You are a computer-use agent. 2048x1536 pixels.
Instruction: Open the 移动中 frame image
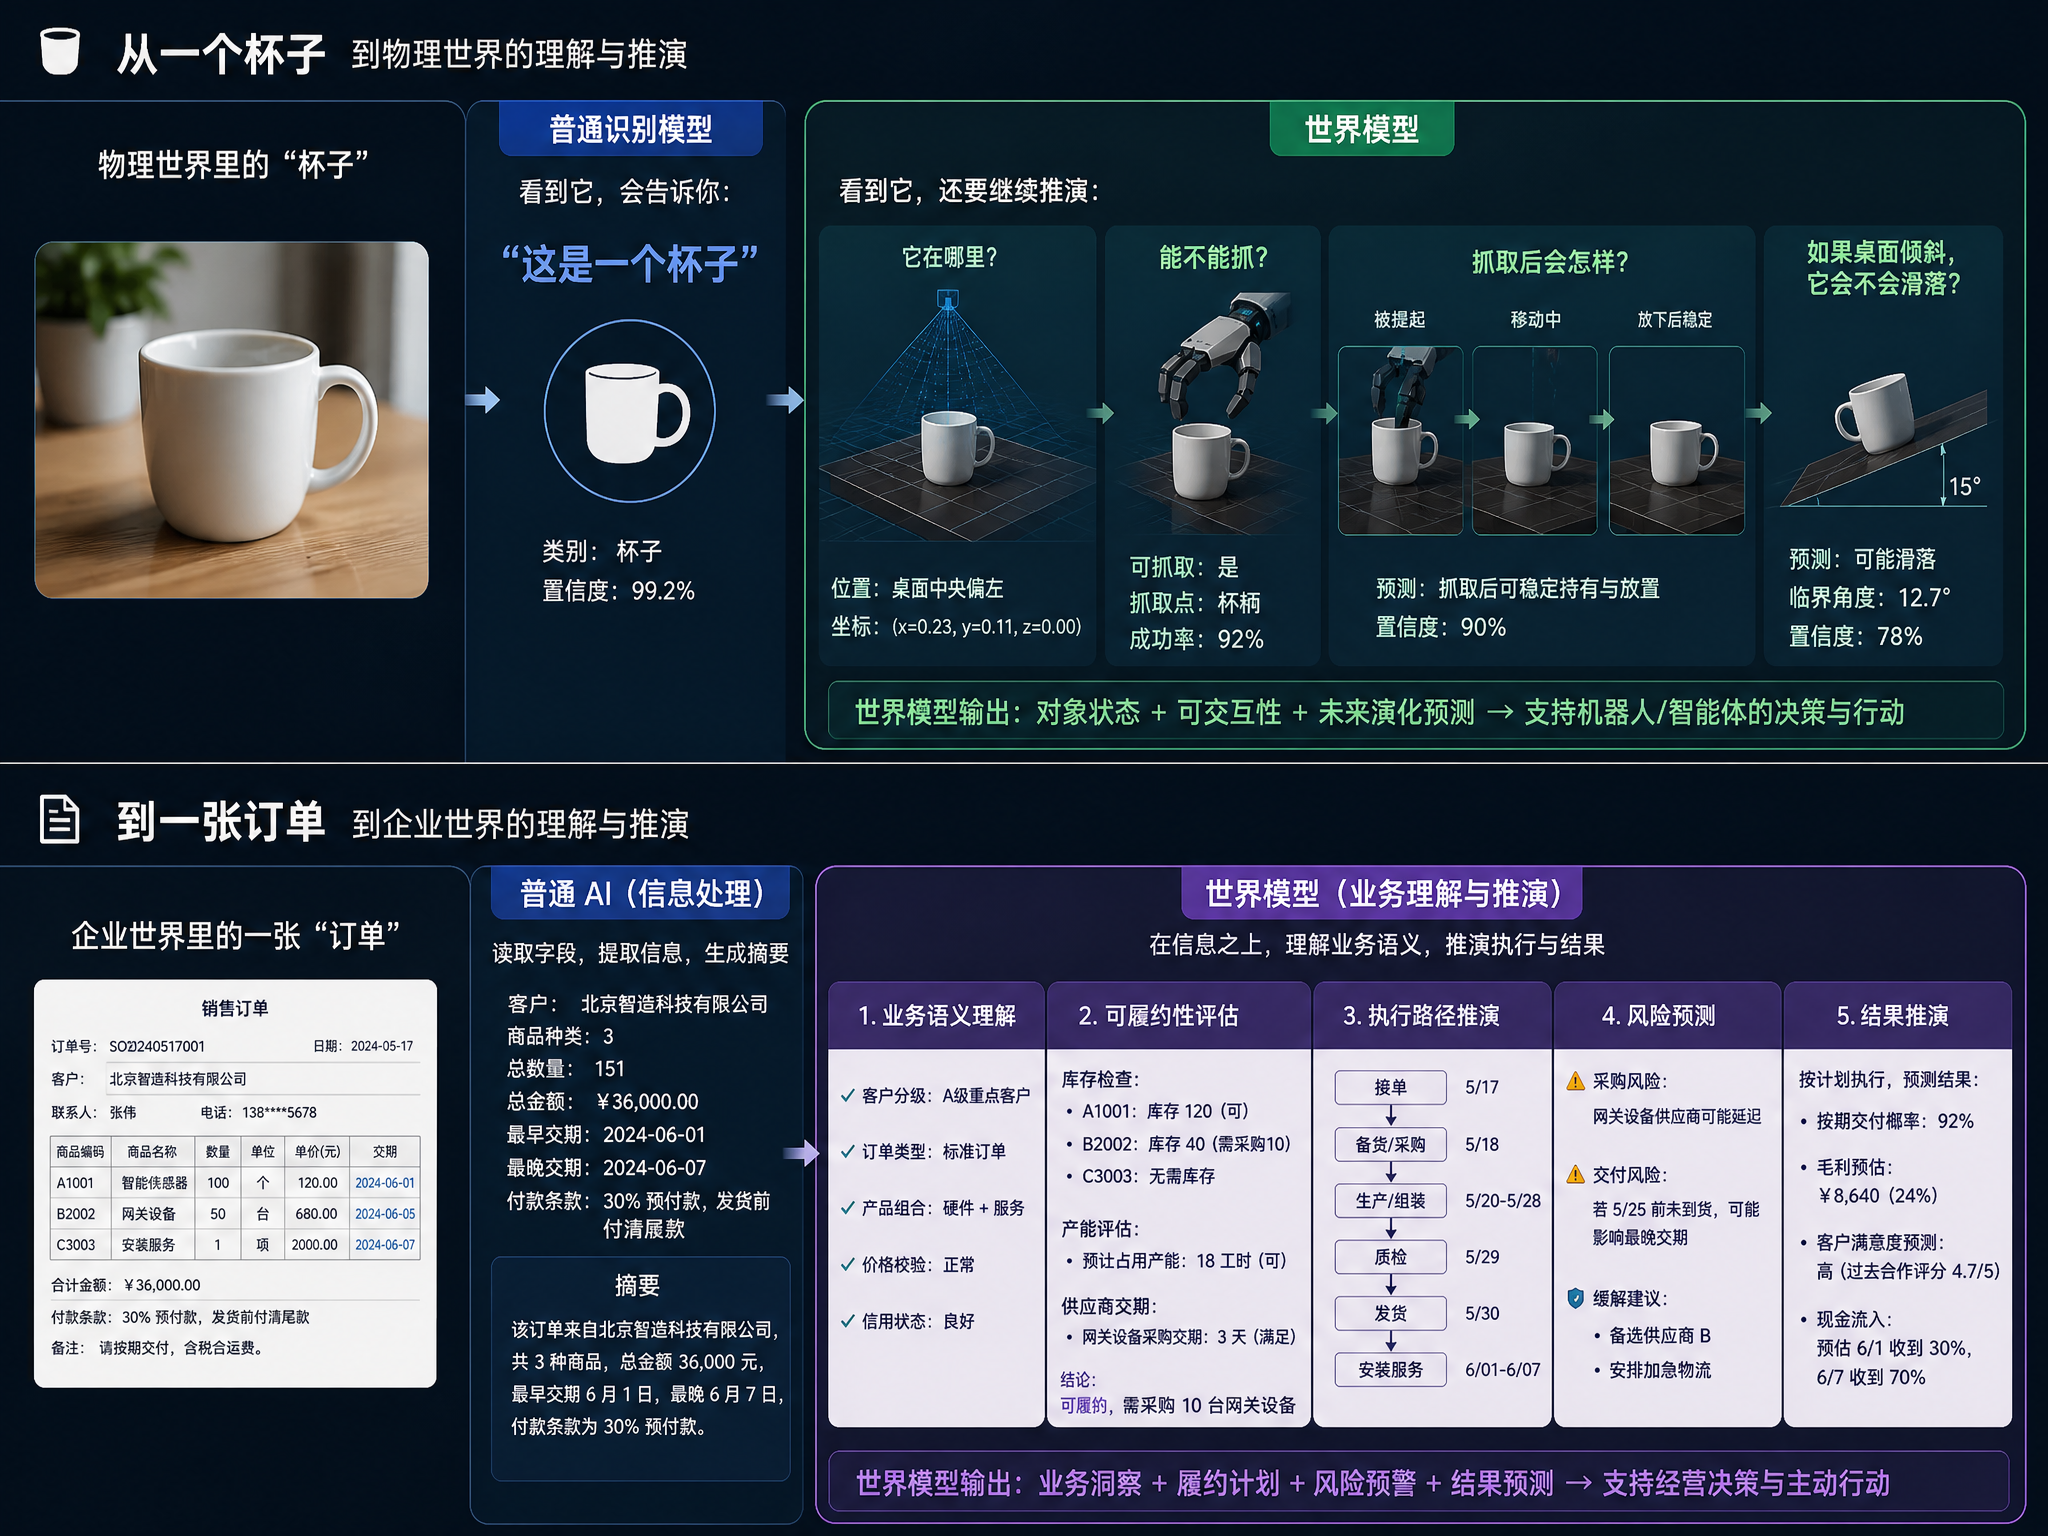pyautogui.click(x=1535, y=441)
